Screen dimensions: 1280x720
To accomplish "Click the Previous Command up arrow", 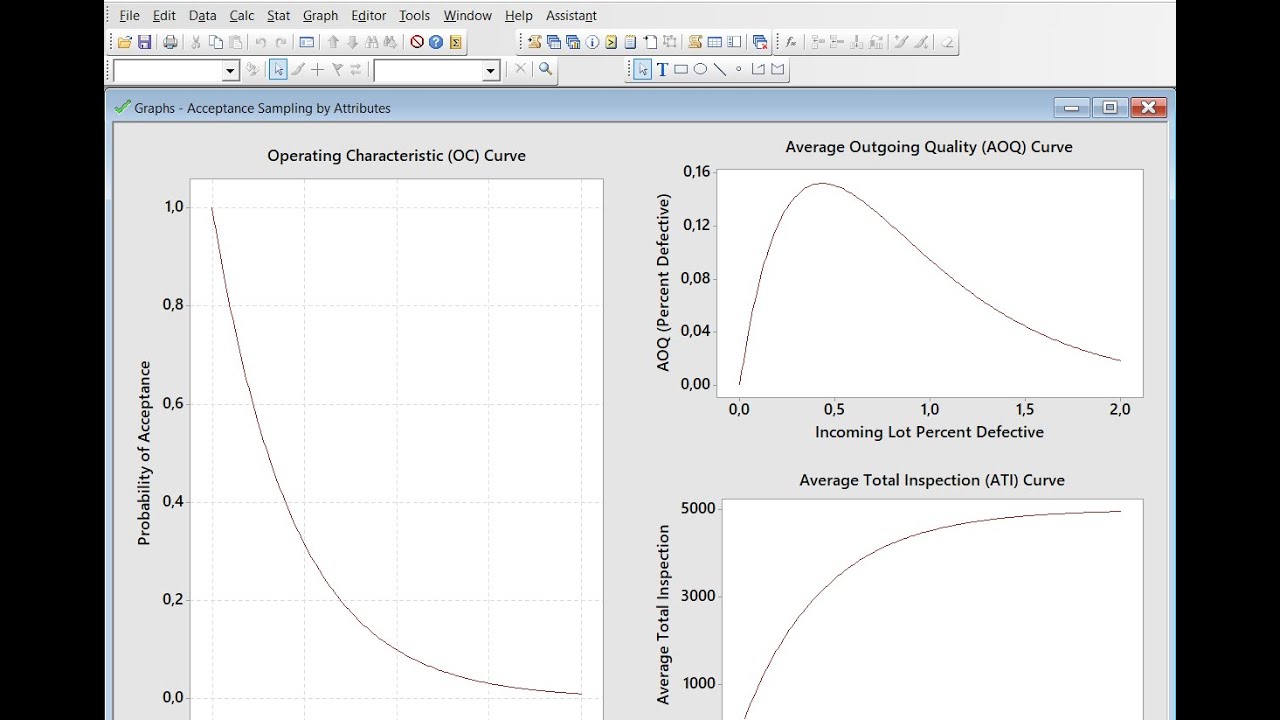I will pos(333,42).
